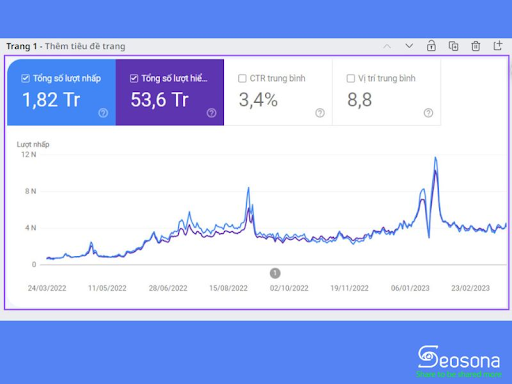This screenshot has height=384, width=512.
Task: Click the page lock icon
Action: [431, 46]
